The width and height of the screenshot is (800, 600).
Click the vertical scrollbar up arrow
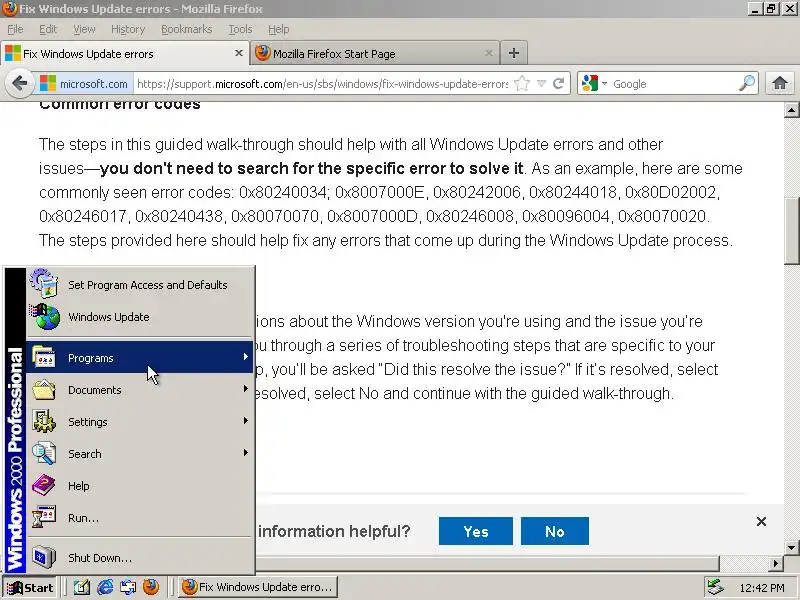(x=792, y=110)
